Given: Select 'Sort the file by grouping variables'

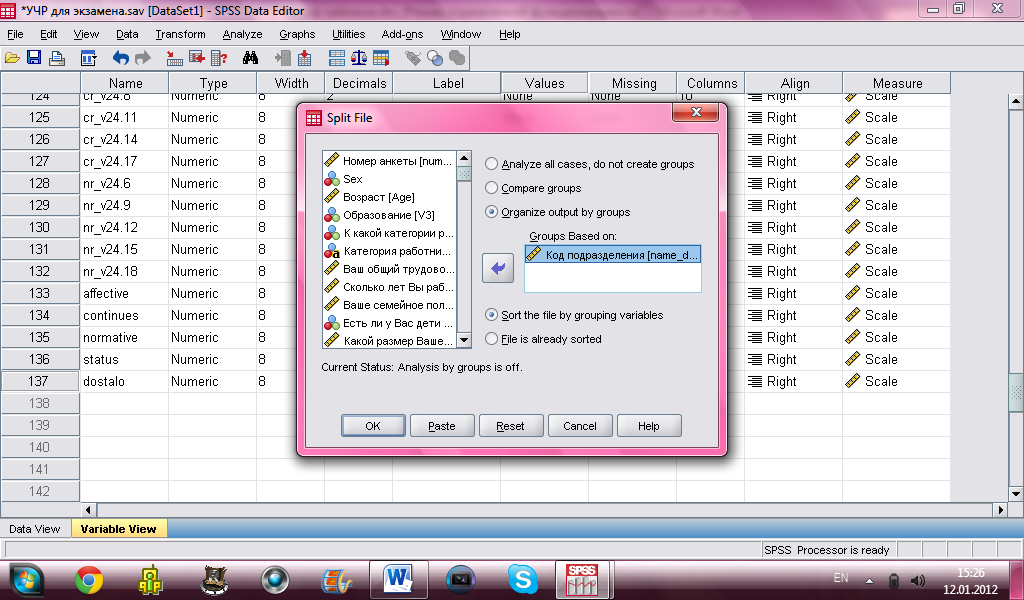Looking at the screenshot, I should [574, 315].
